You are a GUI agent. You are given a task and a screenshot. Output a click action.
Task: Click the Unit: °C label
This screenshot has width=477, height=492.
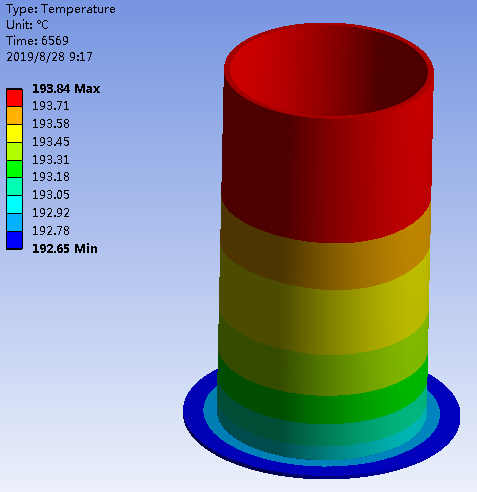(27, 25)
